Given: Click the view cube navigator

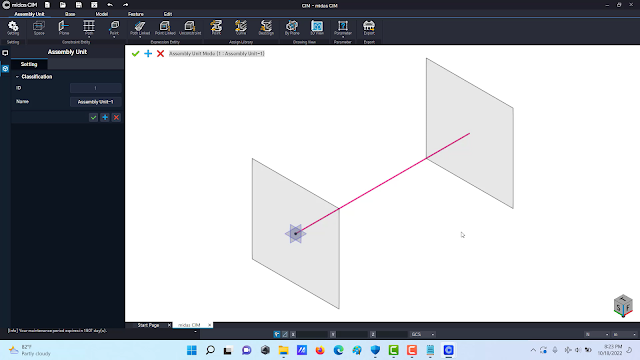Looking at the screenshot, I should click(623, 306).
